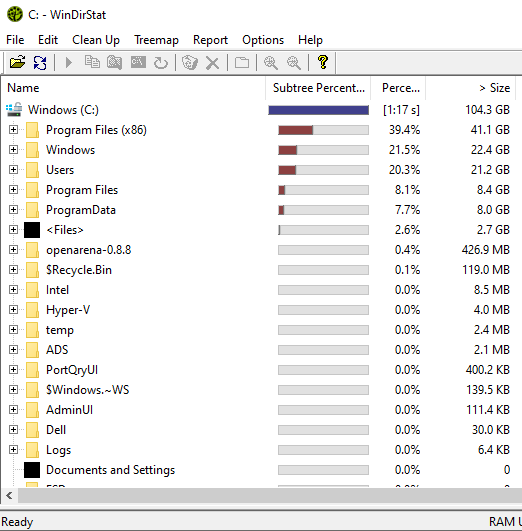Screen dimensions: 522x531
Task: Click the Ready status bar text
Action: (x=17, y=522)
